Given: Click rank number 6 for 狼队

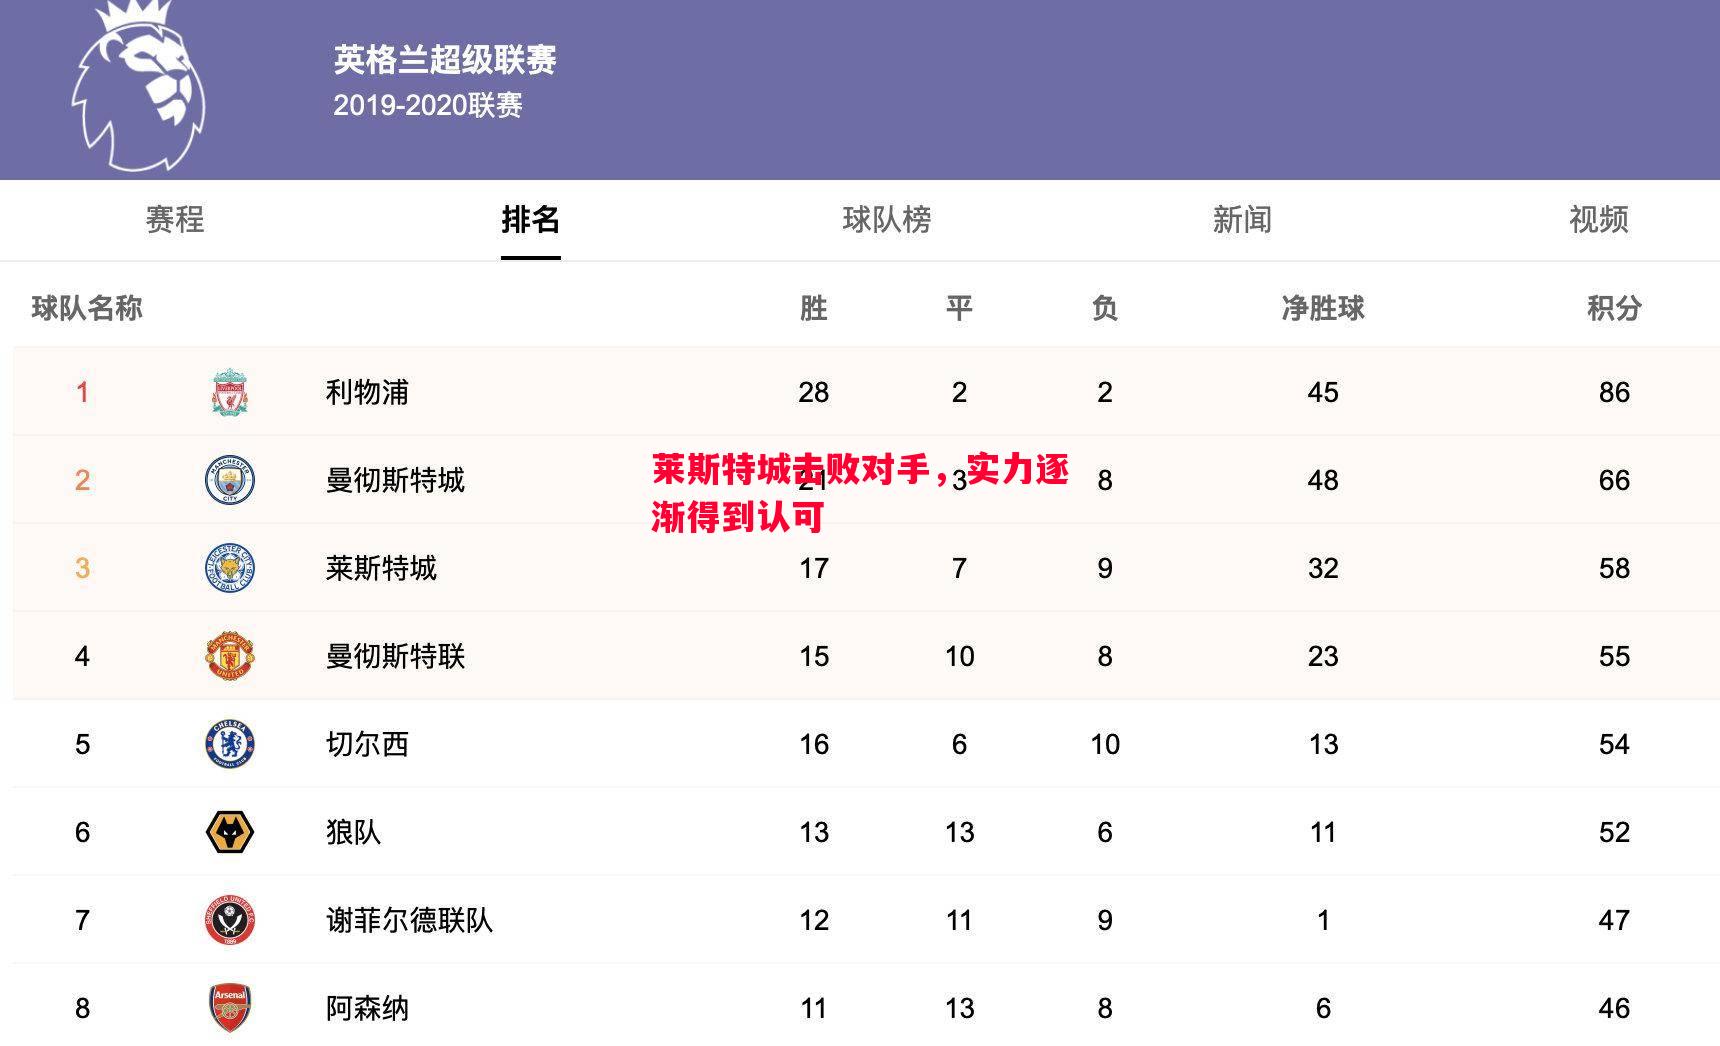Looking at the screenshot, I should (83, 832).
